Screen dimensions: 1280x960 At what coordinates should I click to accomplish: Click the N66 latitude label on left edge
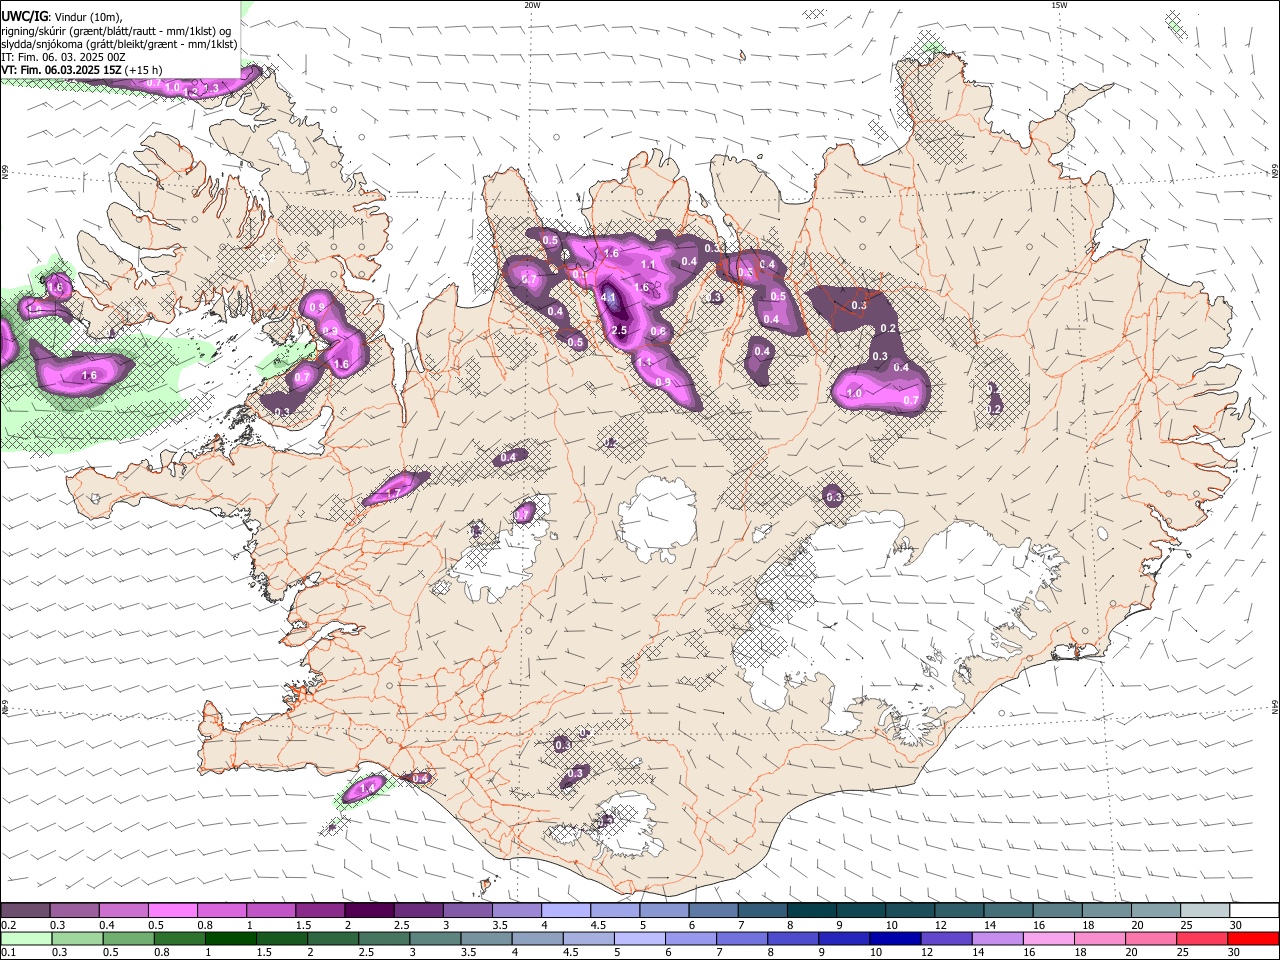5,174
